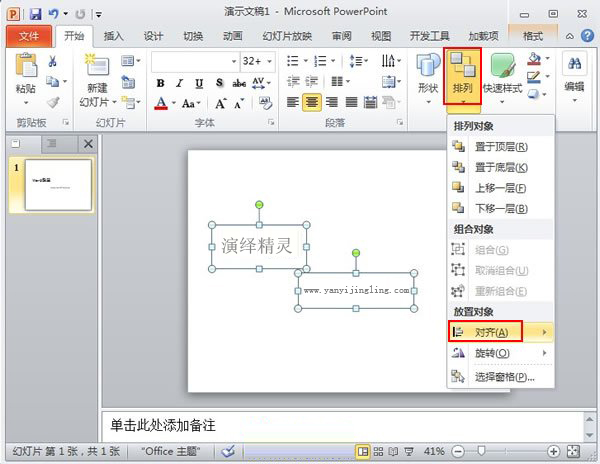Open the Change Case Aa dropdown
This screenshot has height=464, width=600.
(191, 103)
